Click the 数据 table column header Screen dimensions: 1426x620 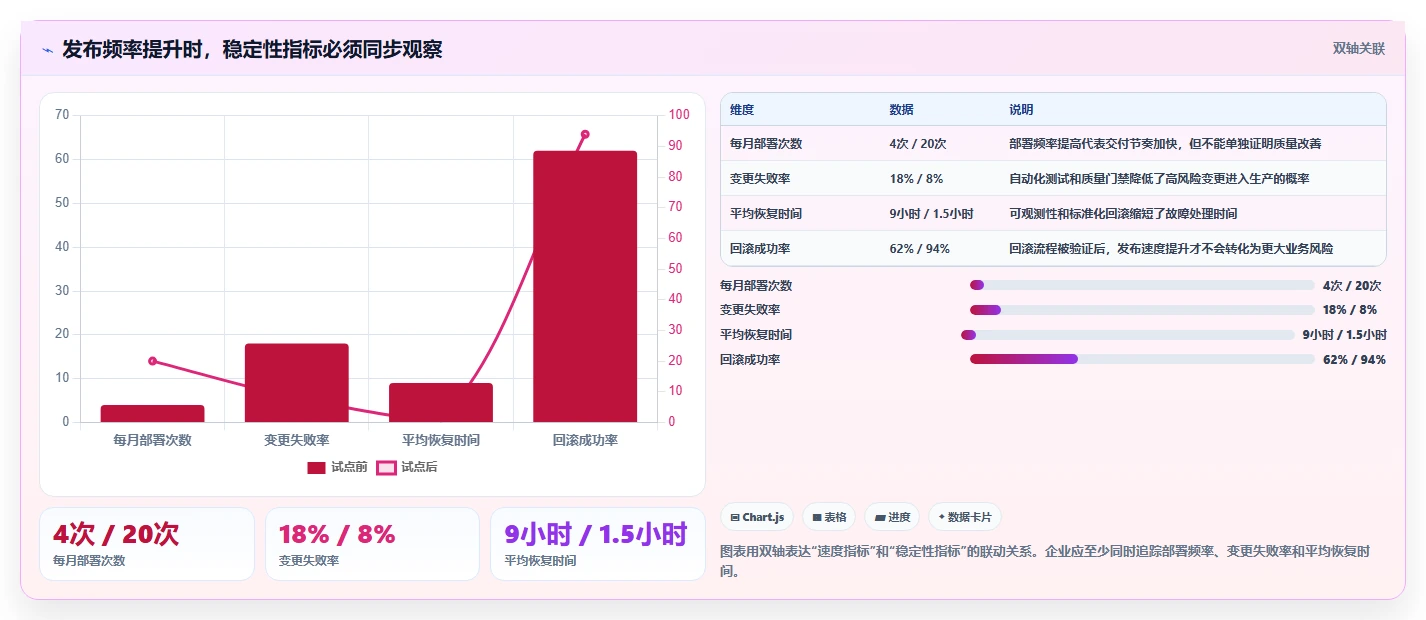click(x=901, y=110)
